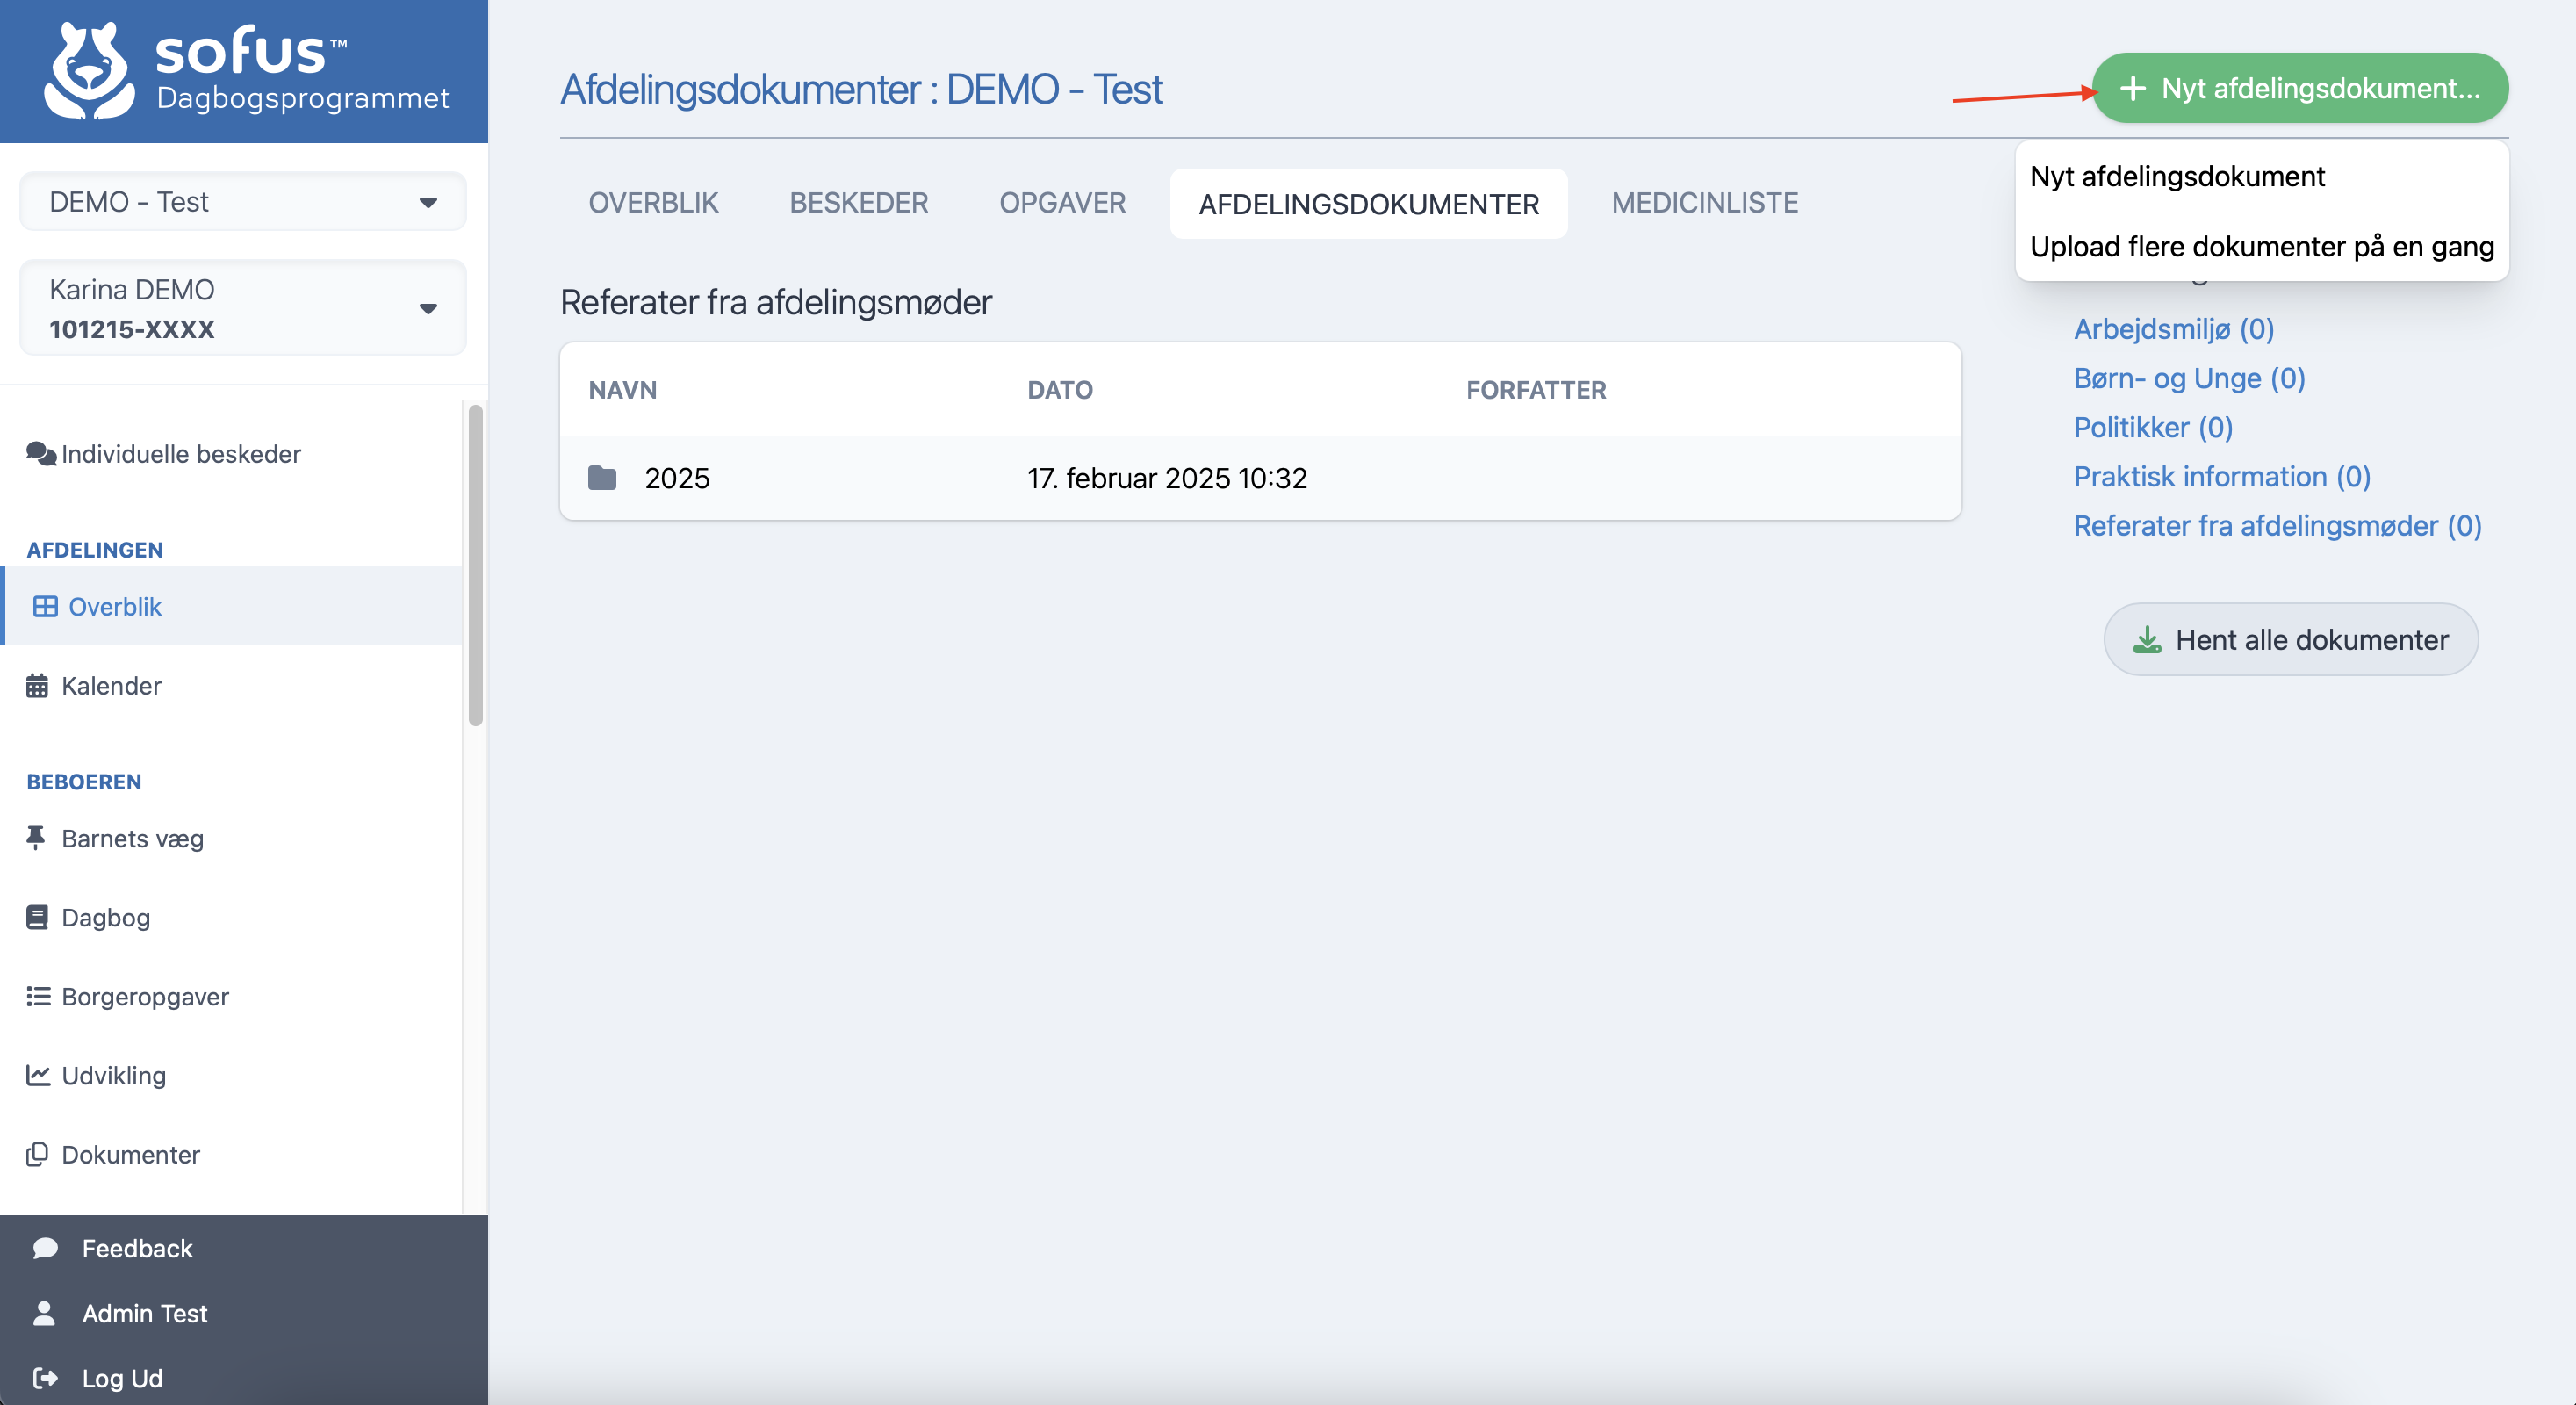Screen dimensions: 2576x1405
Task: Open Kalender in the sidebar
Action: [x=232, y=685]
